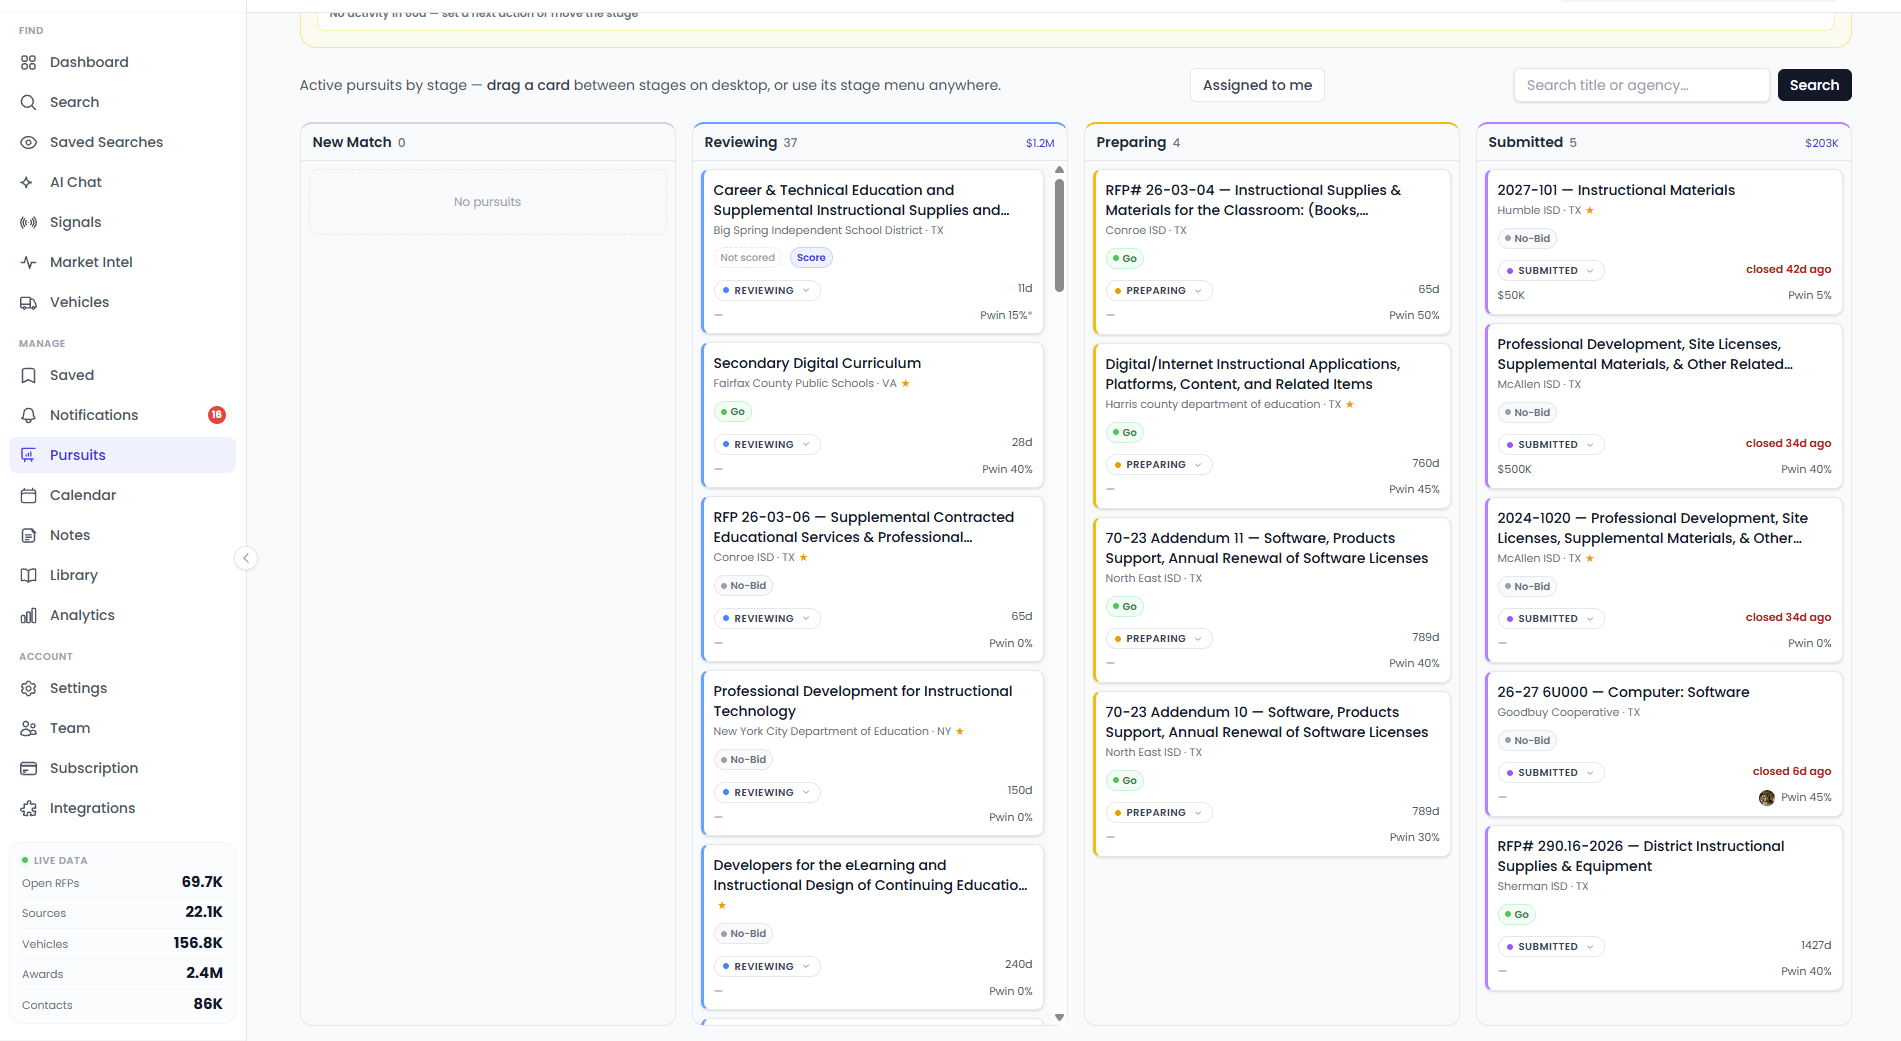
Task: Open Subscription settings page
Action: (122, 768)
